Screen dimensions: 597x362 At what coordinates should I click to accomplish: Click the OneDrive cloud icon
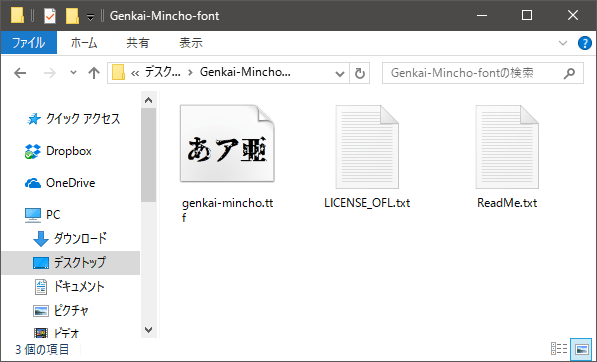pos(33,183)
